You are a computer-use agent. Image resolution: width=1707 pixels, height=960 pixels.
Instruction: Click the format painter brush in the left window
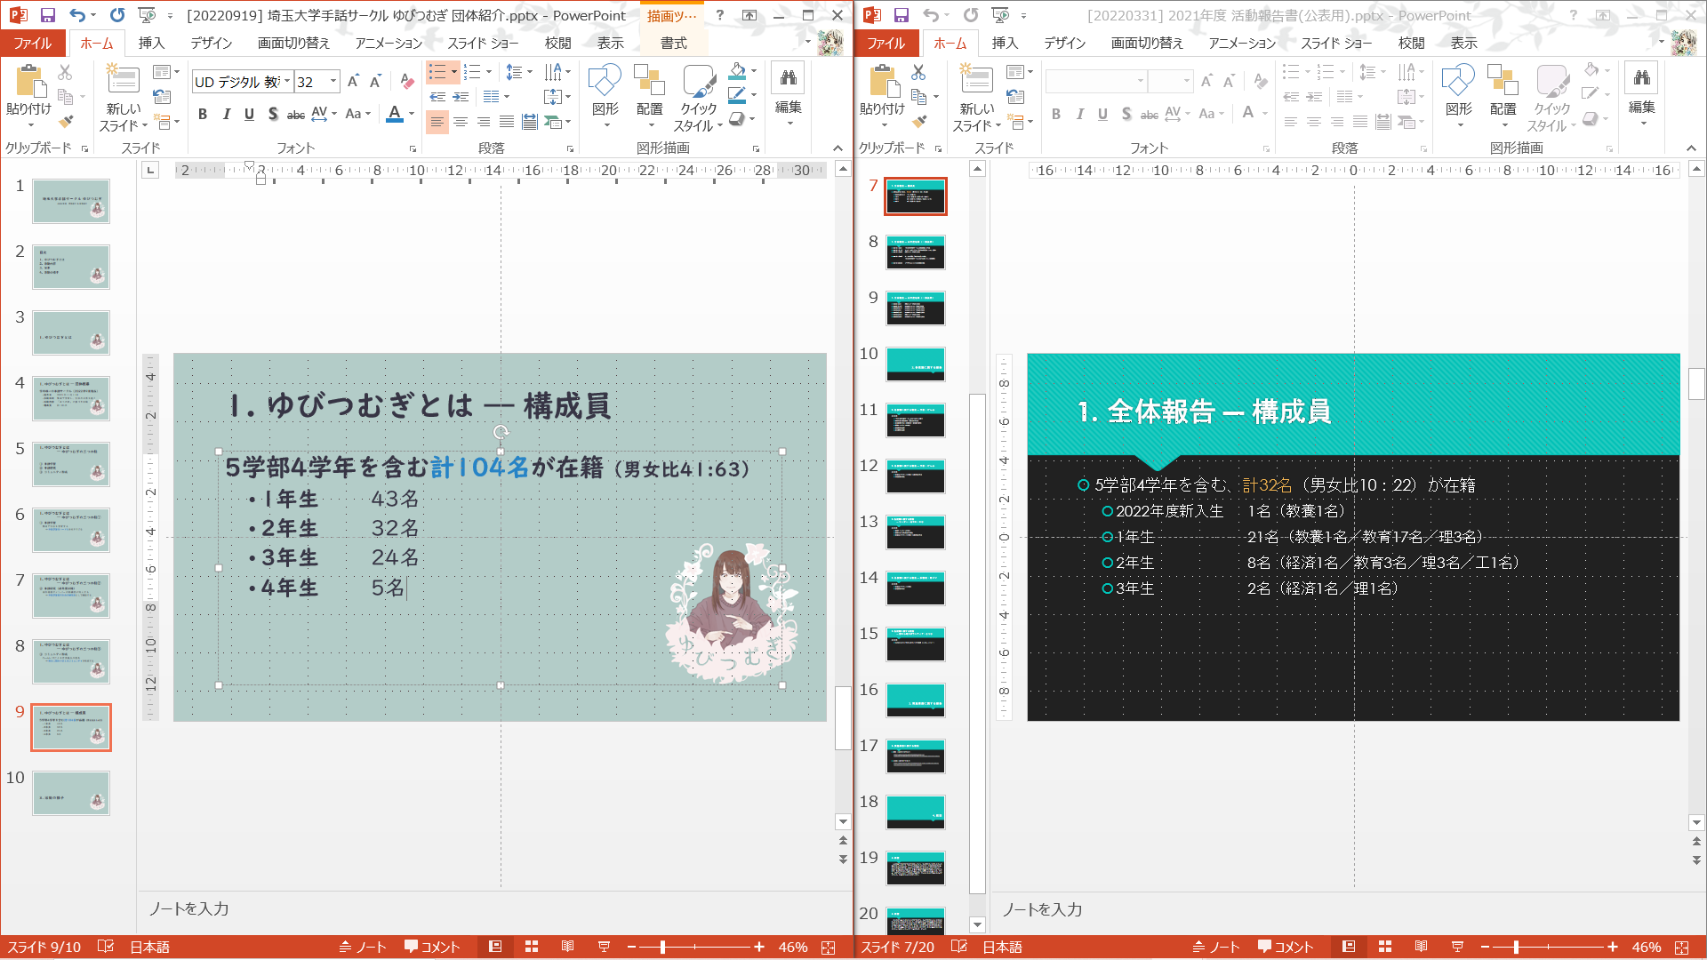66,122
